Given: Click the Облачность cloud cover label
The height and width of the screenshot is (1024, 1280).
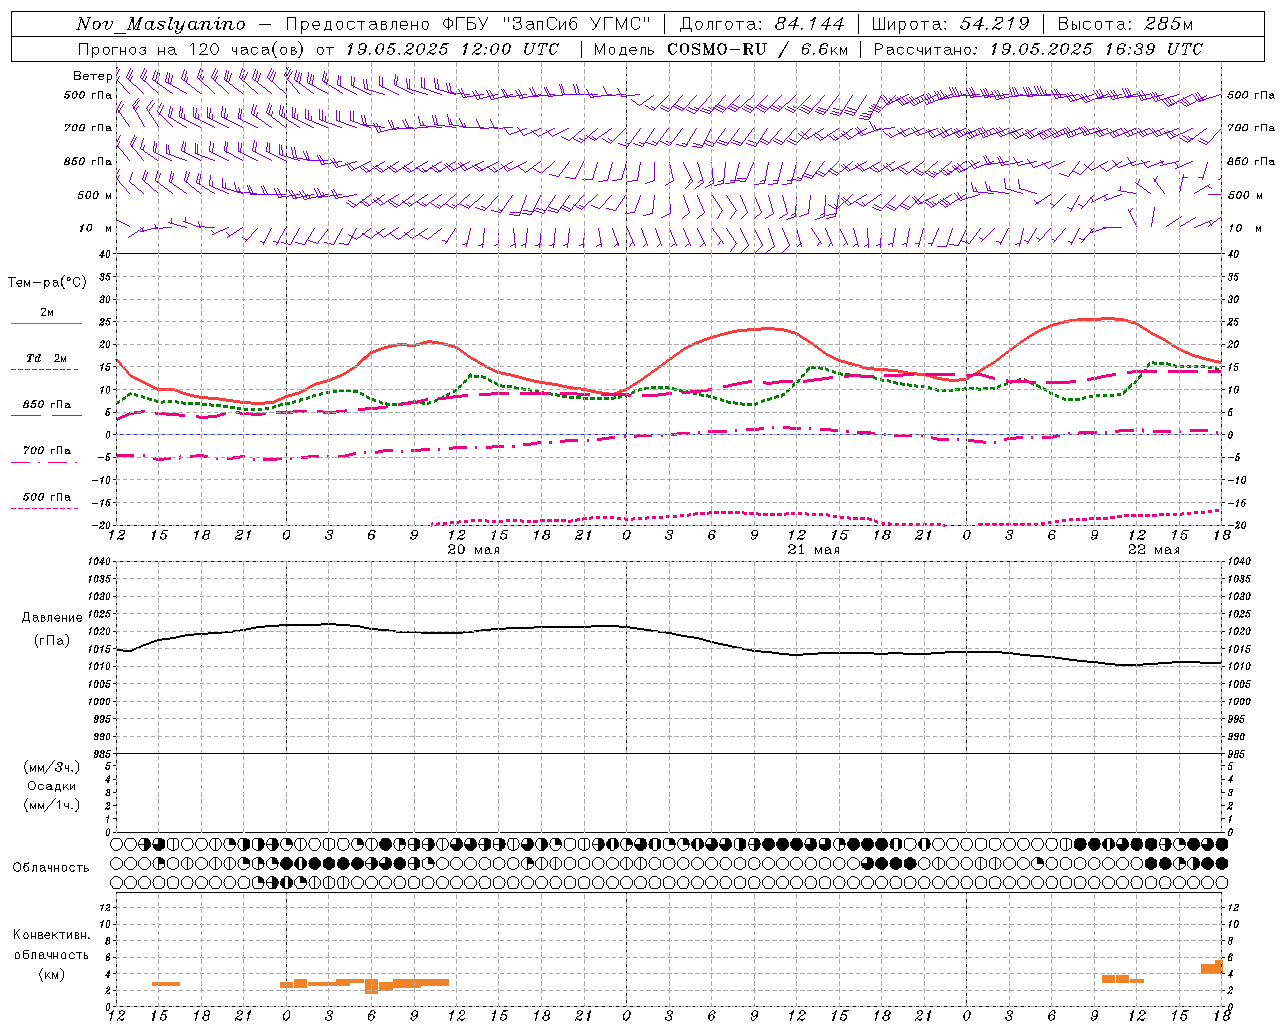Looking at the screenshot, I should click(x=51, y=867).
